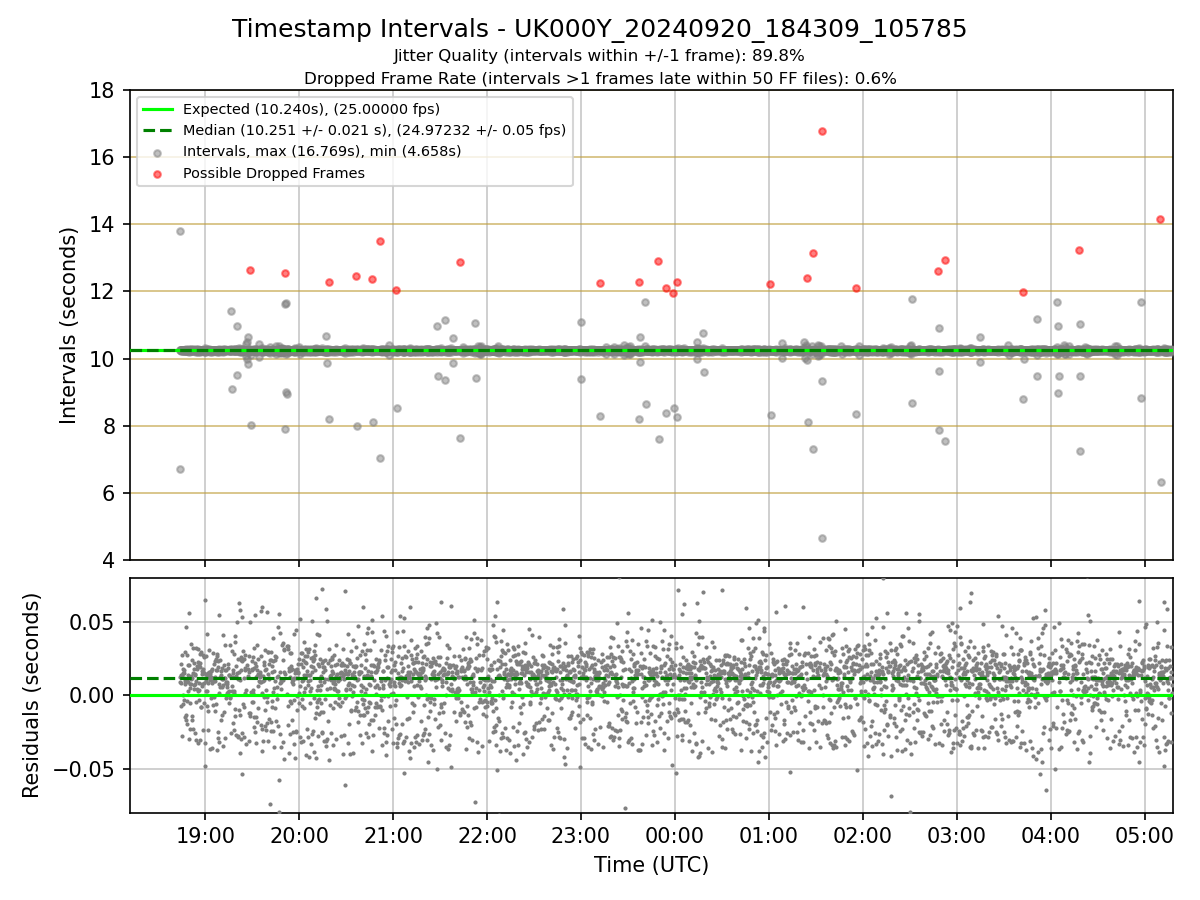The height and width of the screenshot is (900, 1200).
Task: Click the '05:00' time tick label
Action: pos(1145,836)
